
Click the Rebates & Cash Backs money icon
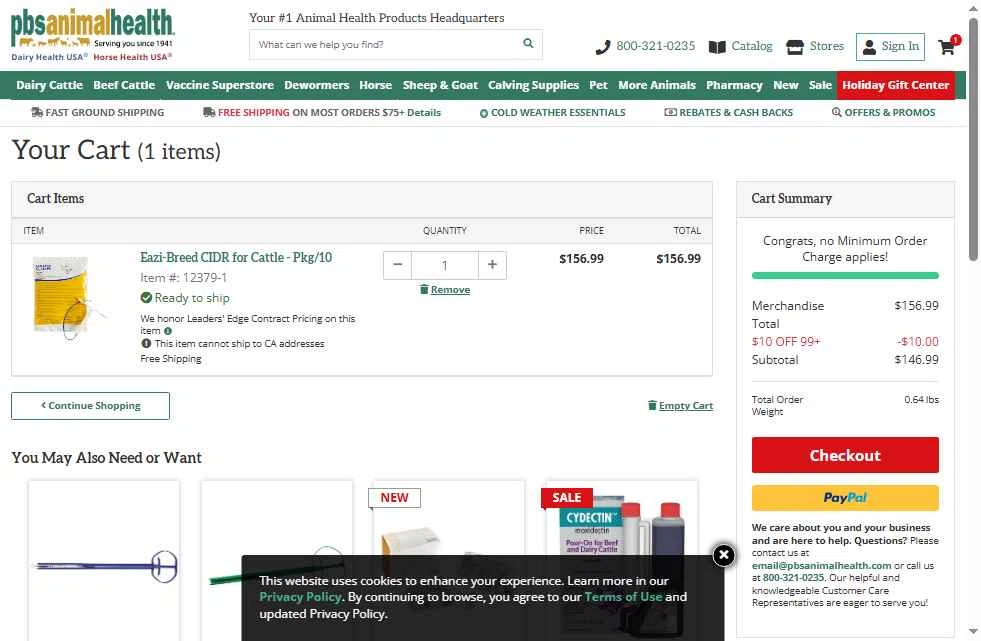click(670, 113)
